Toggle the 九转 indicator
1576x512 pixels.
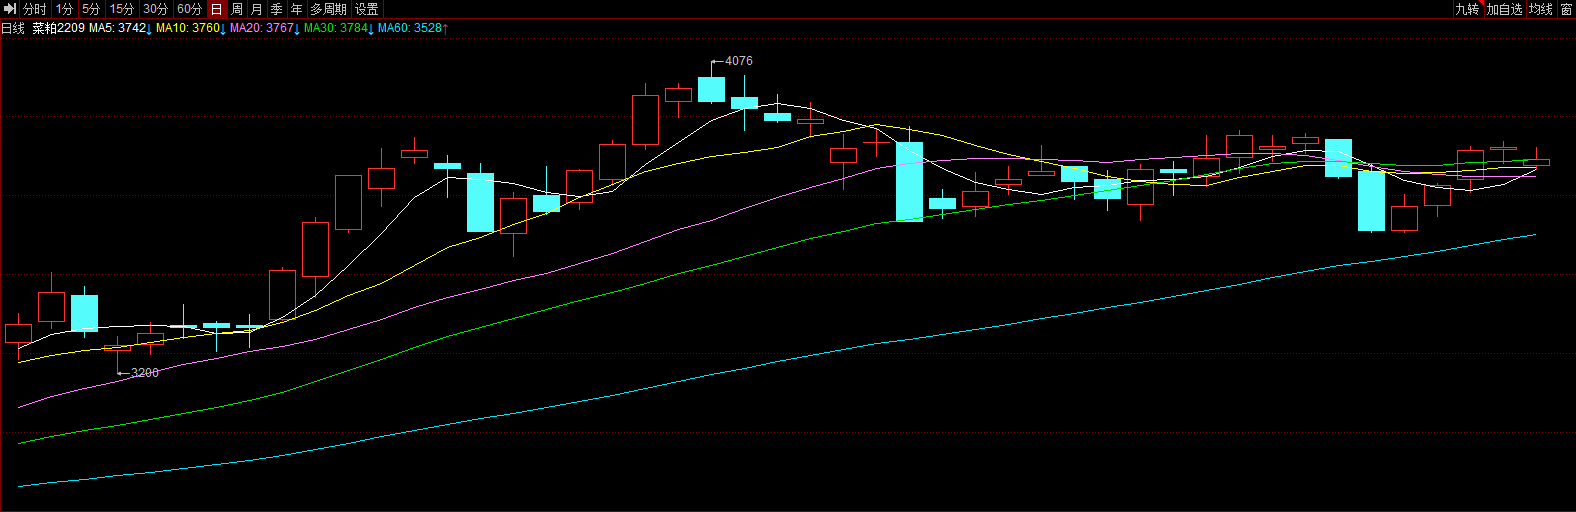(x=1467, y=9)
